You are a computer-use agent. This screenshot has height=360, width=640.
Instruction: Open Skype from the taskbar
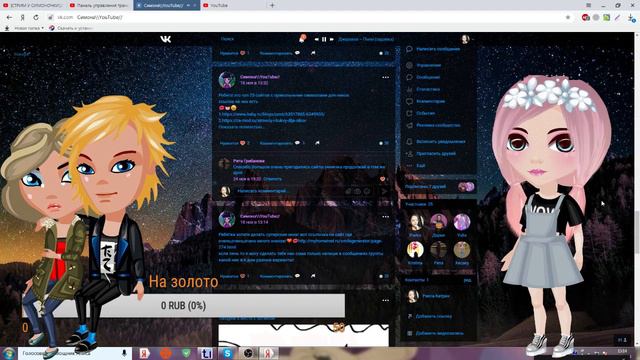pos(227,353)
